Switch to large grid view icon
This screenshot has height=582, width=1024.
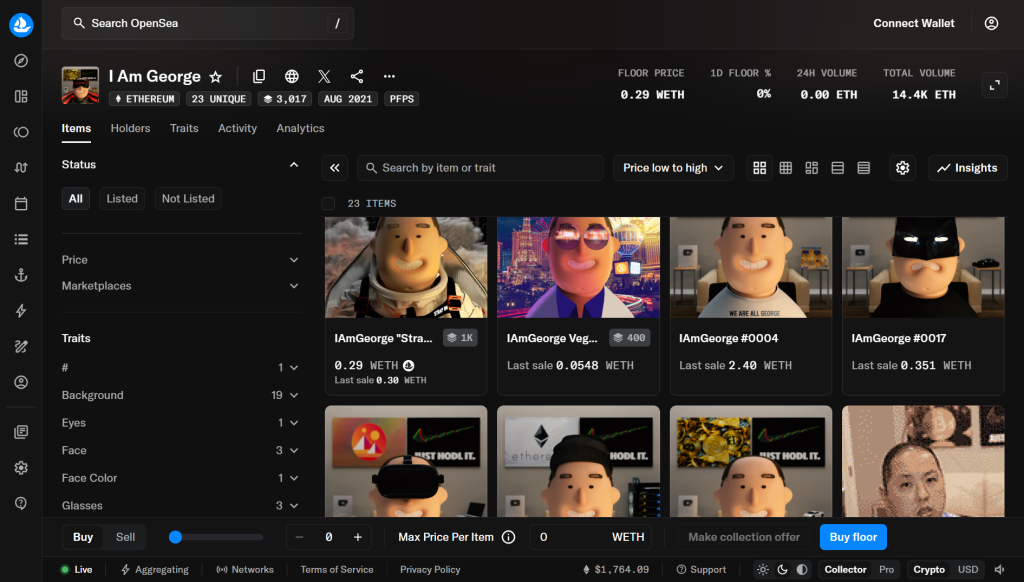[760, 168]
